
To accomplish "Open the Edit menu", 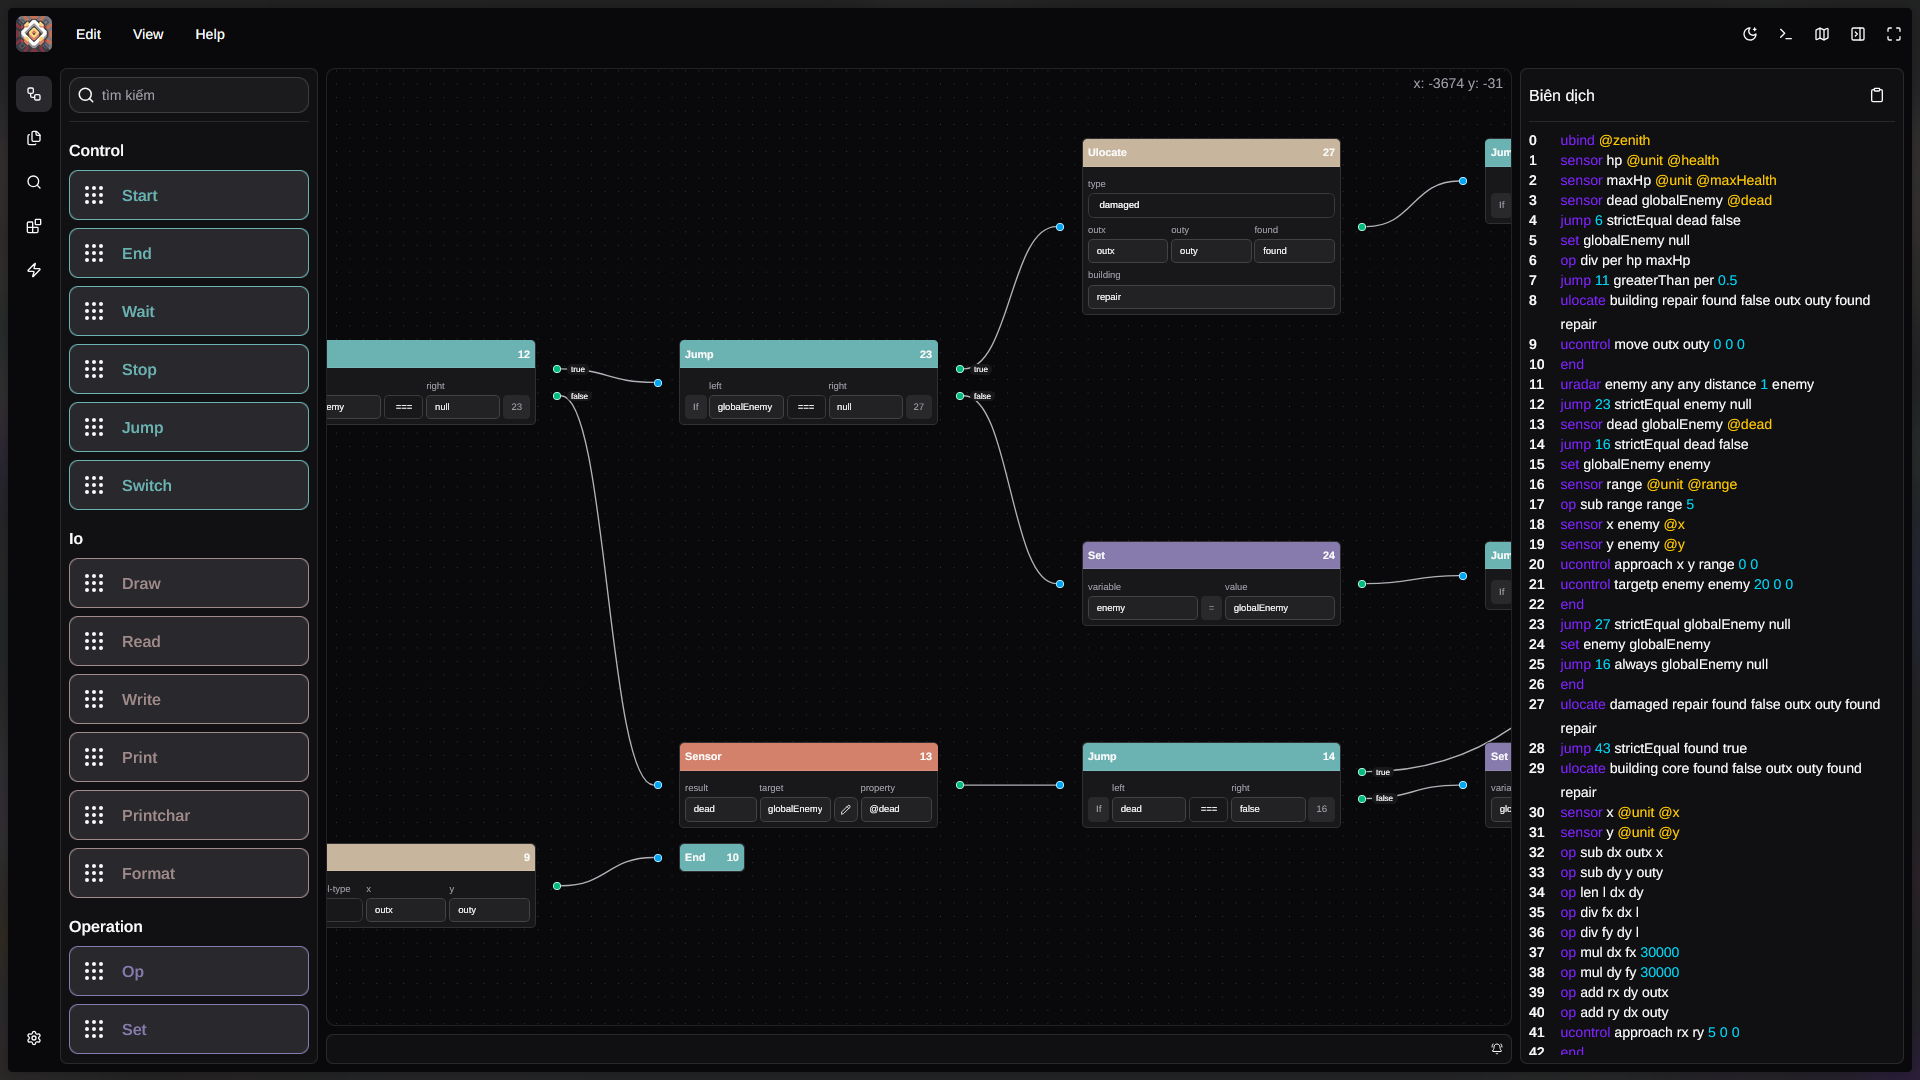I will [x=88, y=33].
